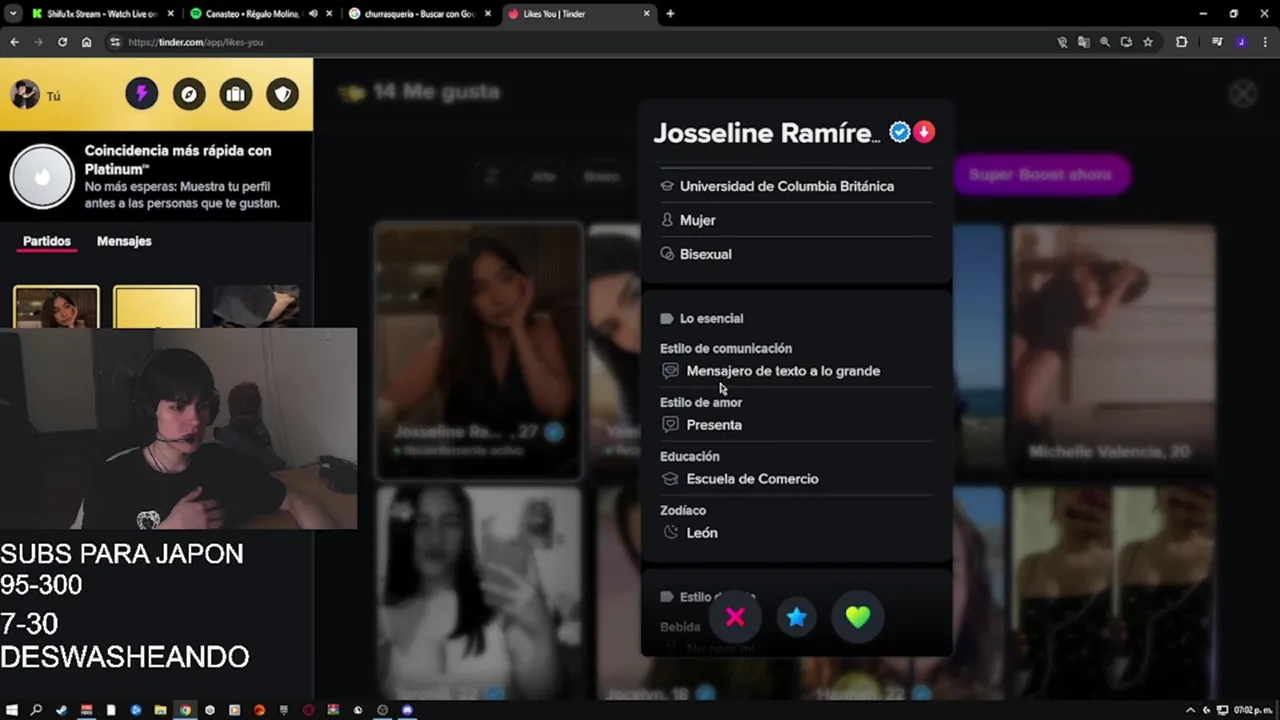Open your profile avatar labeled Tú
This screenshot has width=1280, height=720.
(25, 95)
